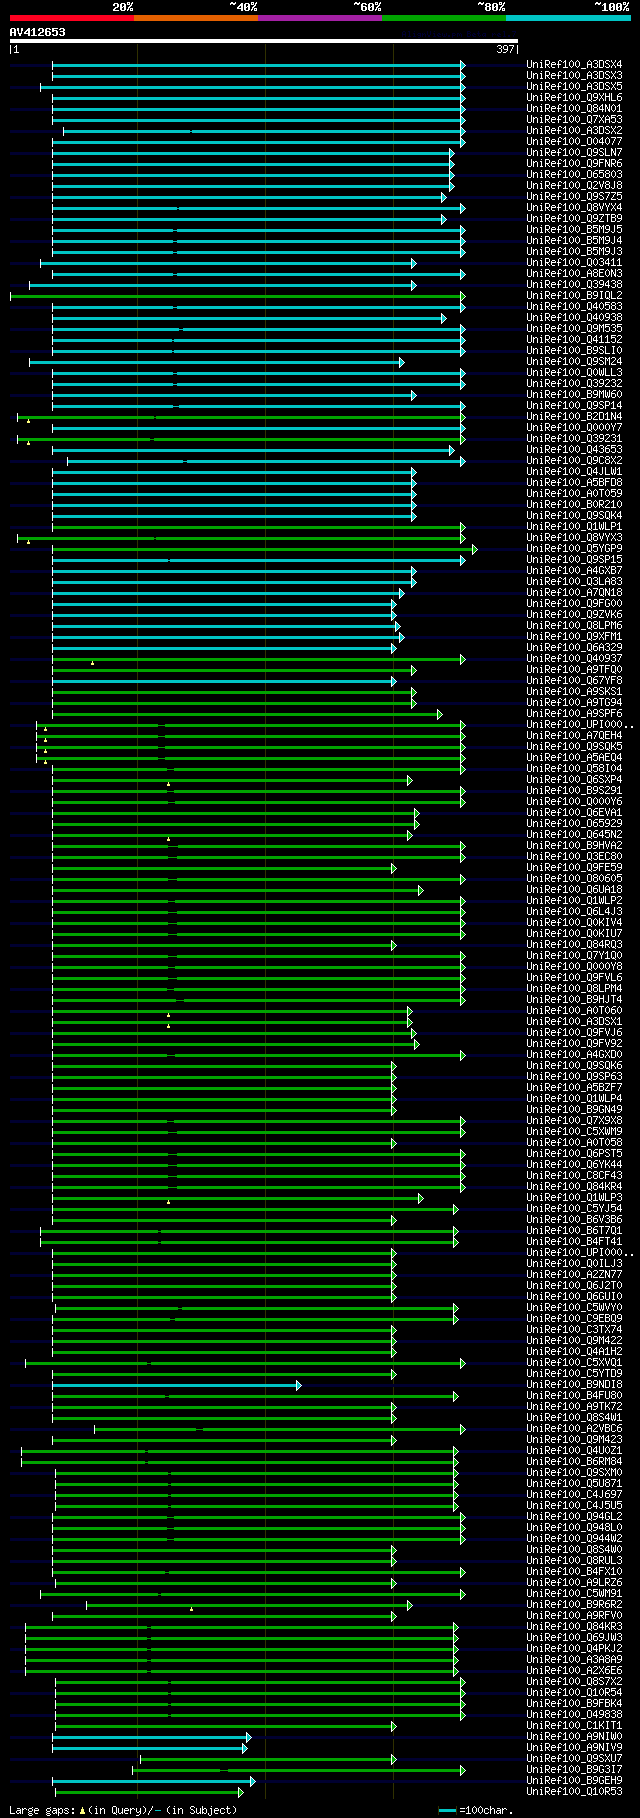
Task: Open hit UniRef100_Q43653
Action: [574, 450]
